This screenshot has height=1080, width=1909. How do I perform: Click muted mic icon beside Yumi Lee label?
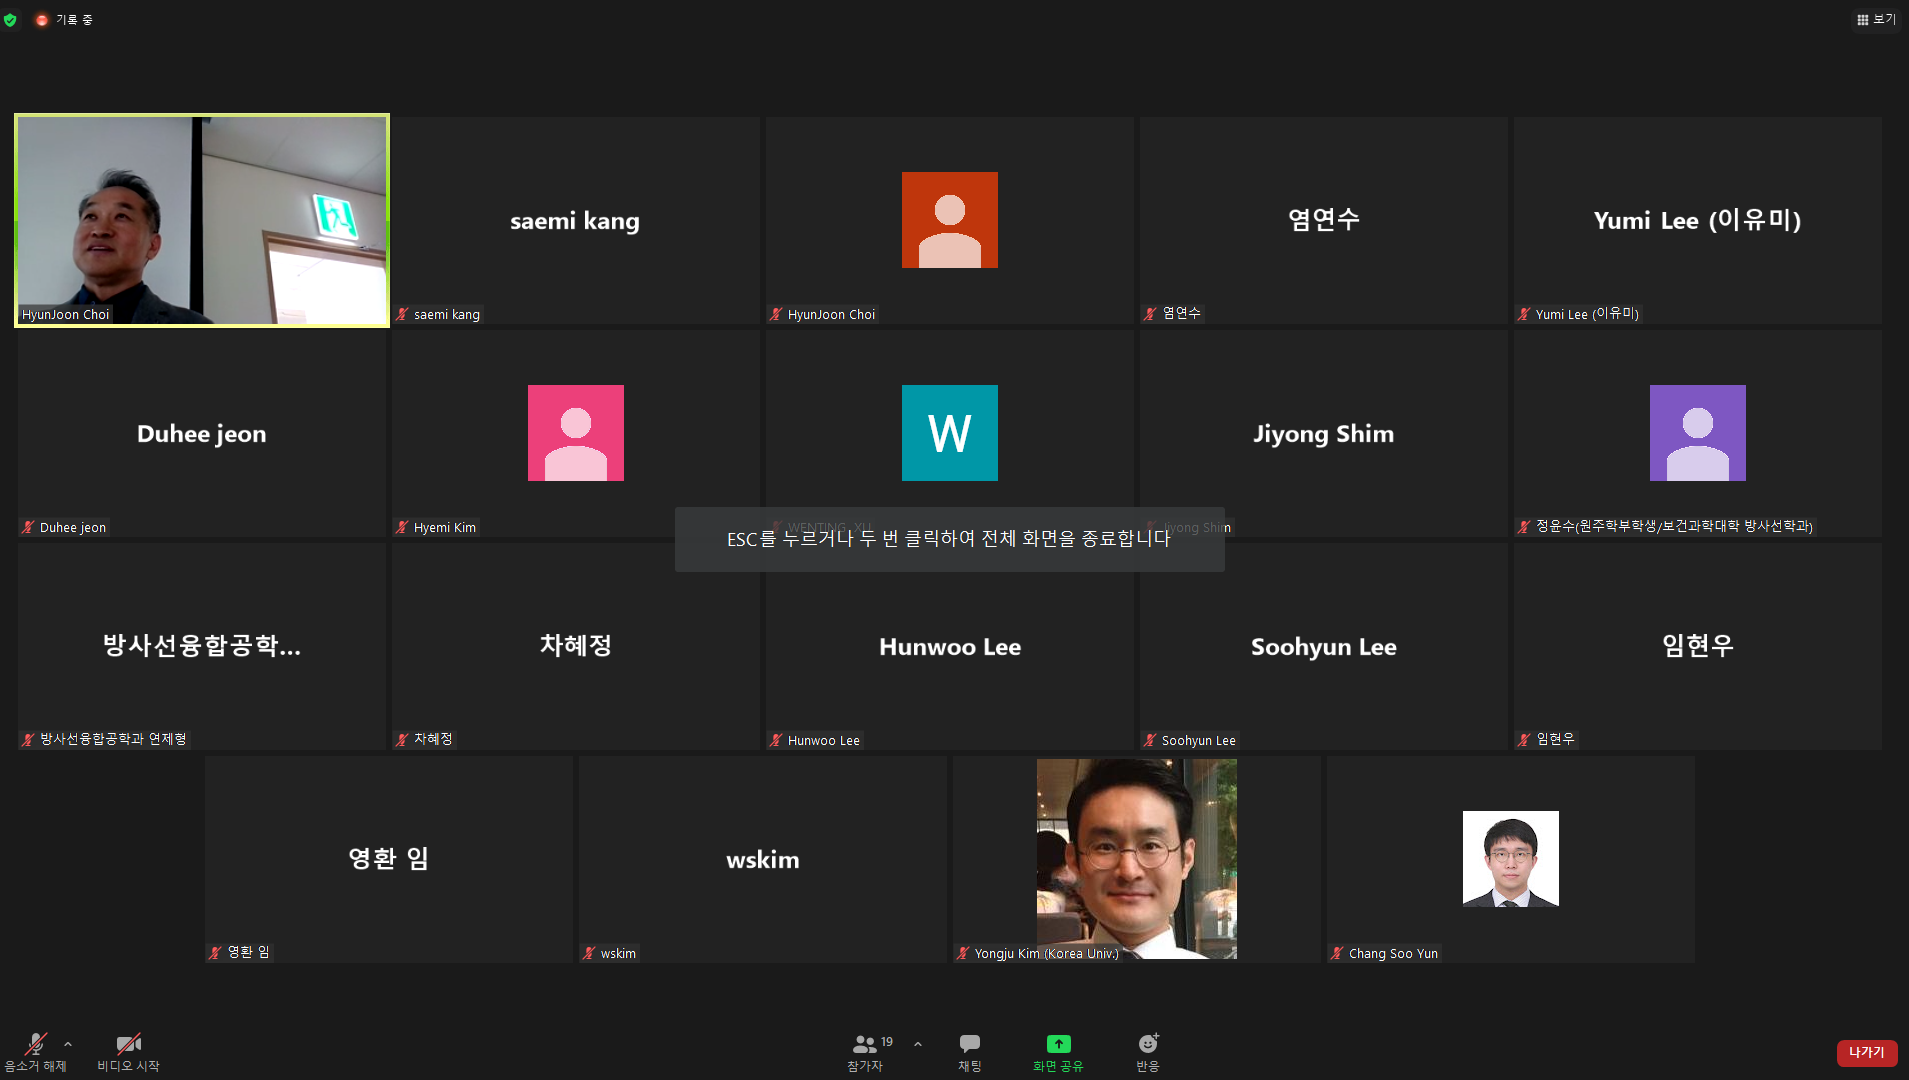[x=1524, y=314]
